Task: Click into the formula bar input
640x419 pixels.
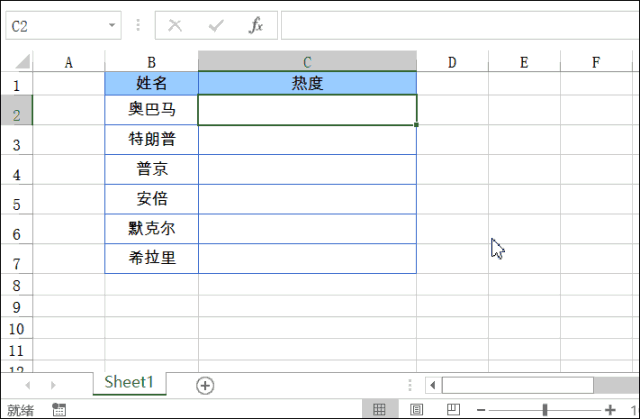Action: (460, 25)
